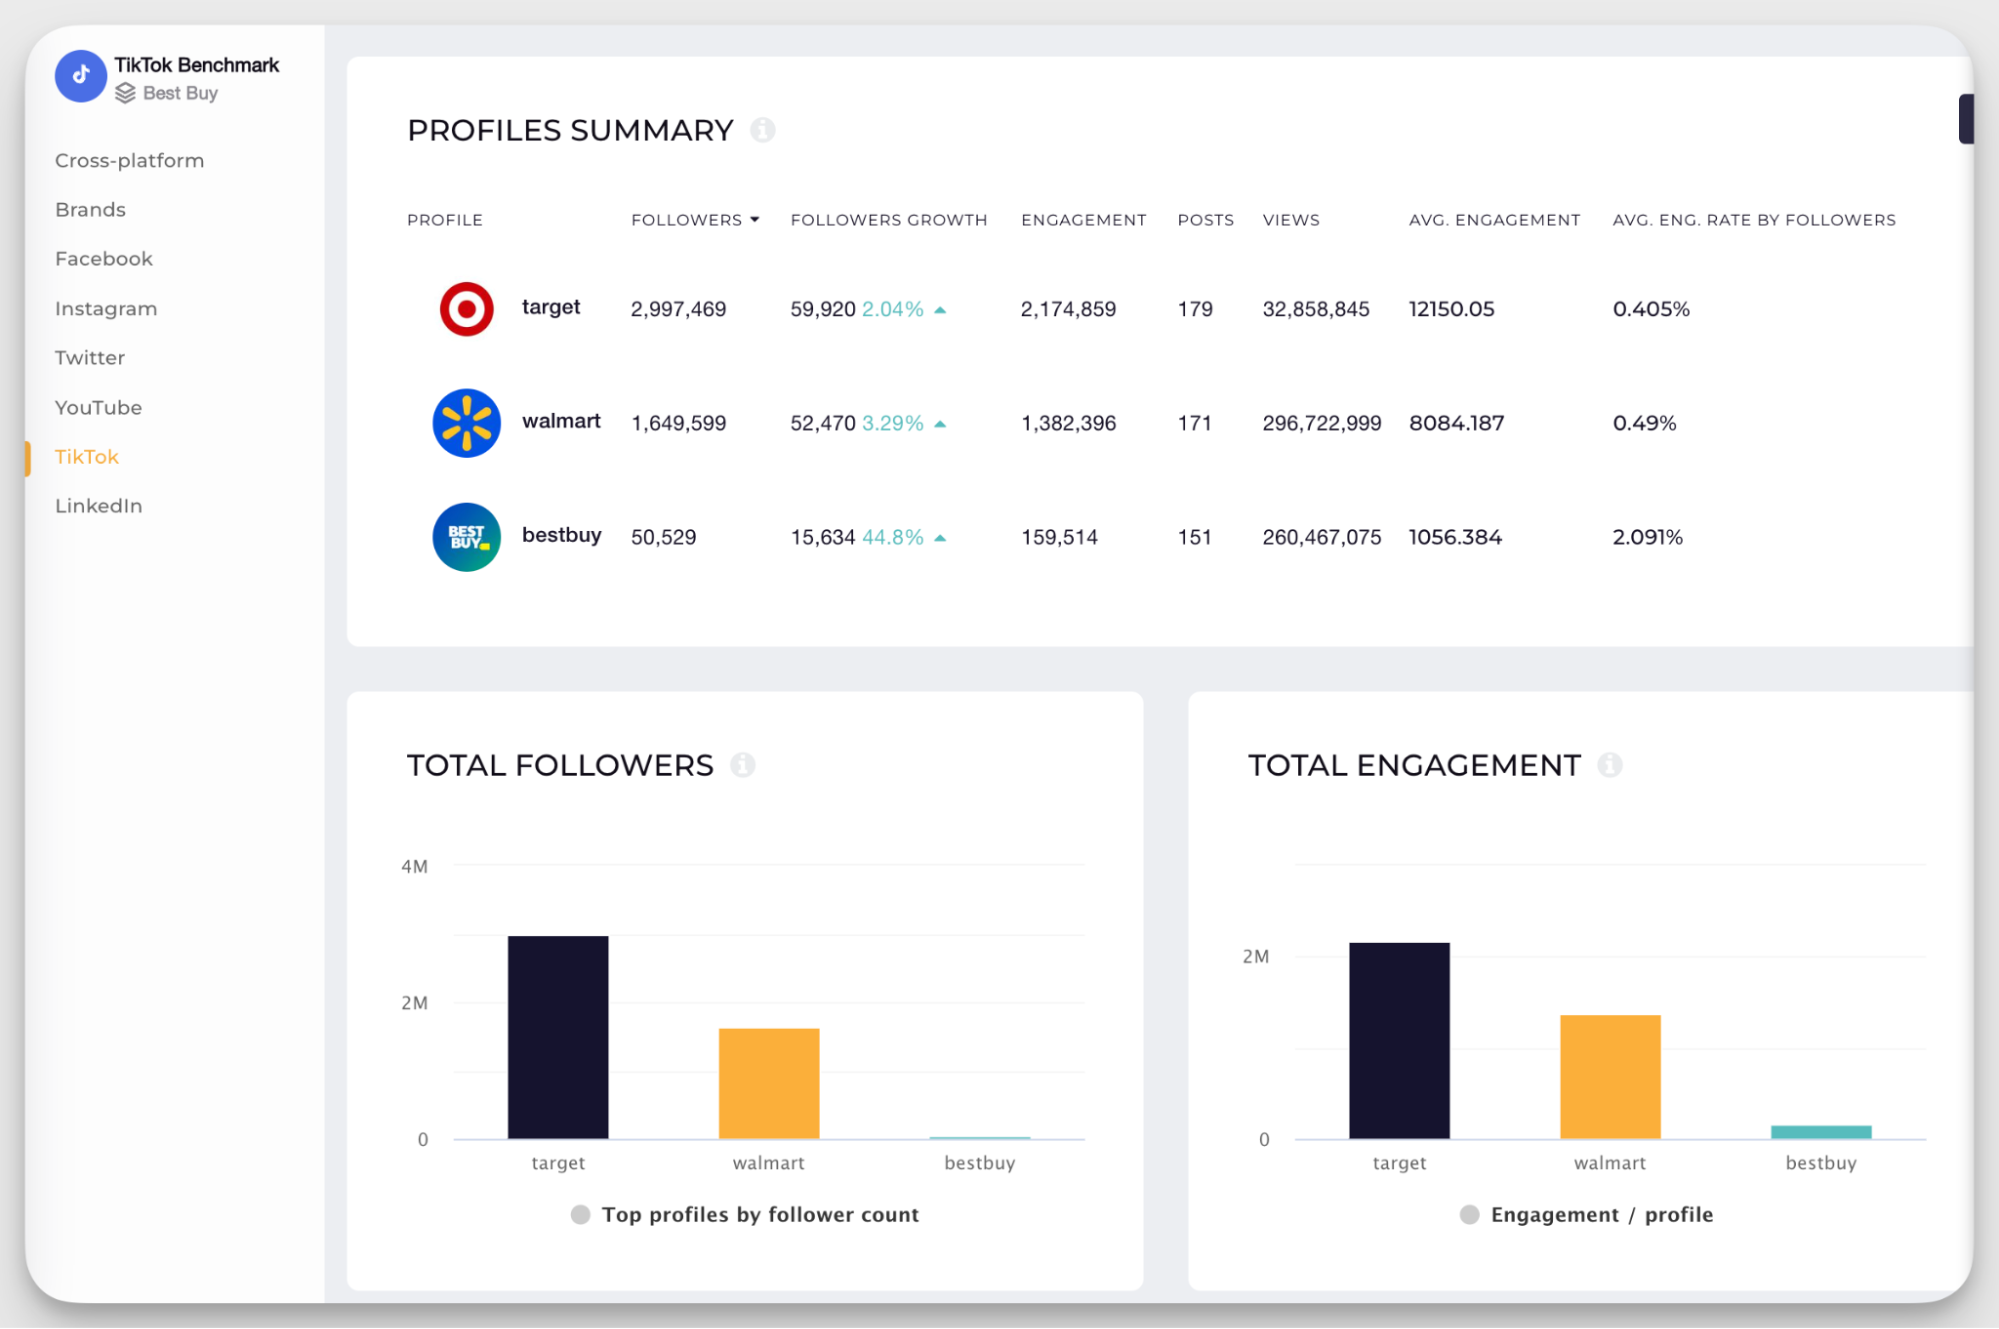The height and width of the screenshot is (1329, 1999).
Task: Click walmart's followers value 1,649,599
Action: click(x=679, y=423)
